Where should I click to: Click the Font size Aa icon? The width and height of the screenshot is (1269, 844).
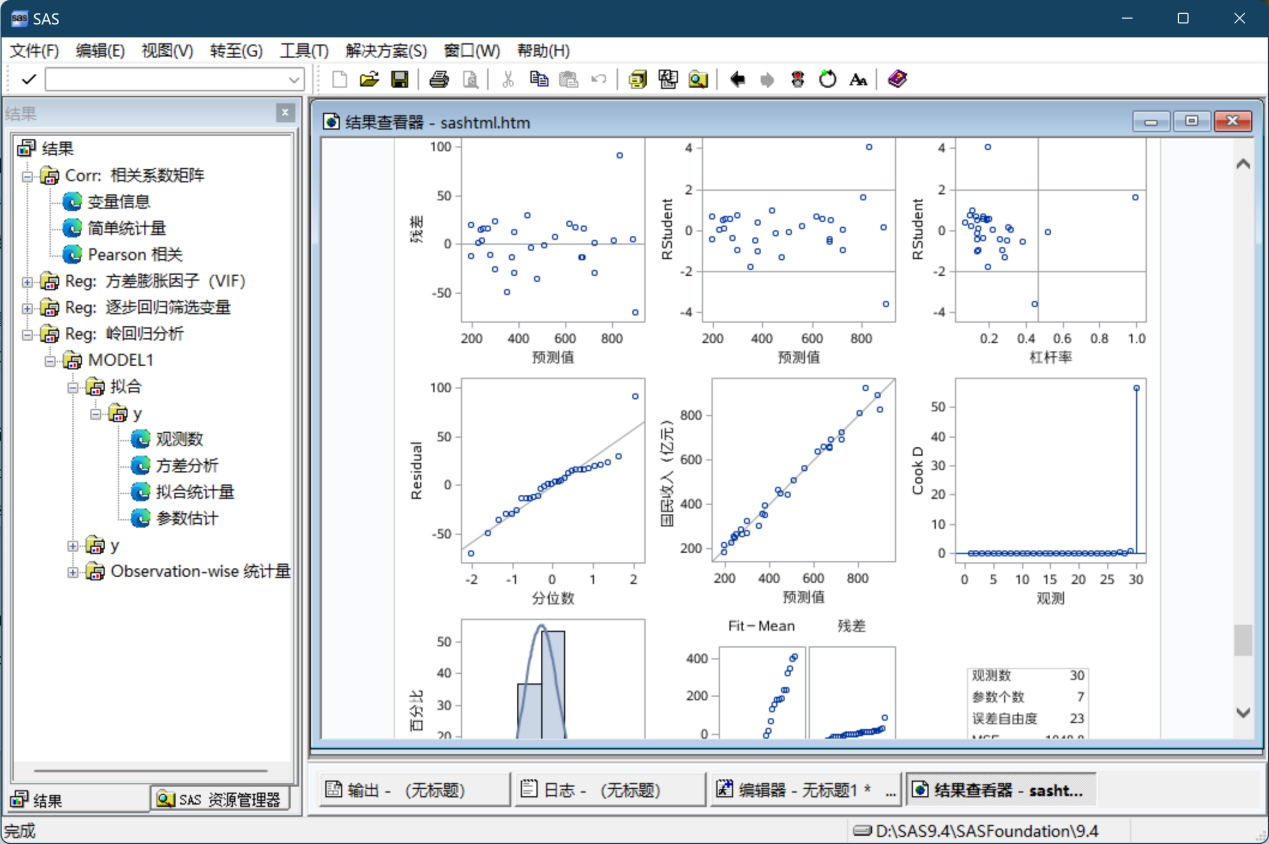point(858,79)
